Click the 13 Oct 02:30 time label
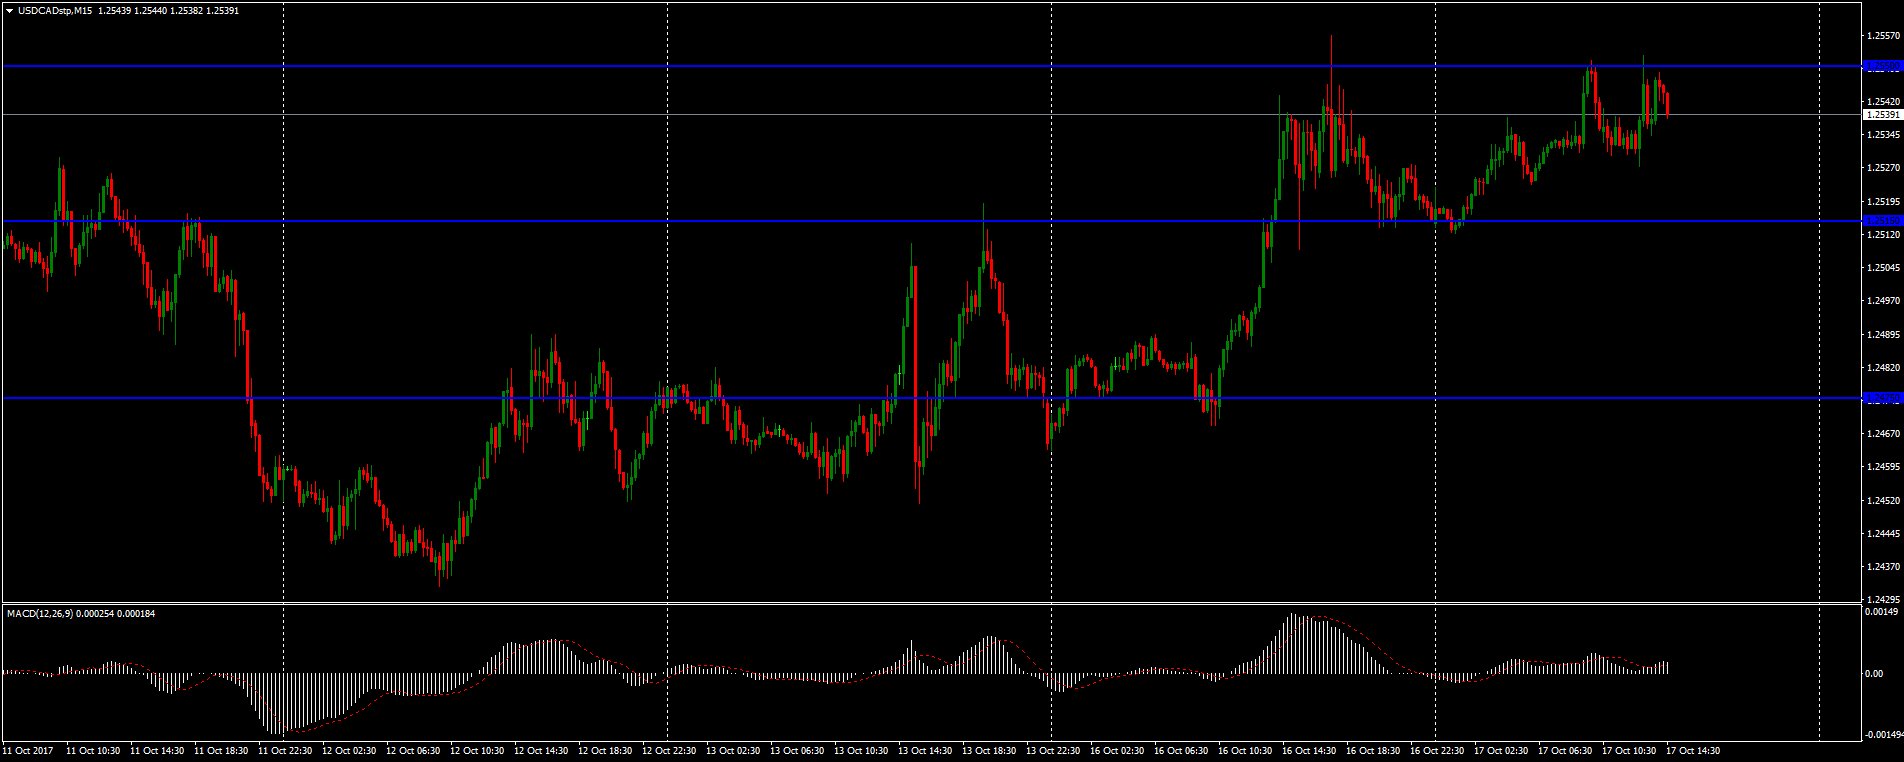This screenshot has height=762, width=1904. pyautogui.click(x=734, y=750)
